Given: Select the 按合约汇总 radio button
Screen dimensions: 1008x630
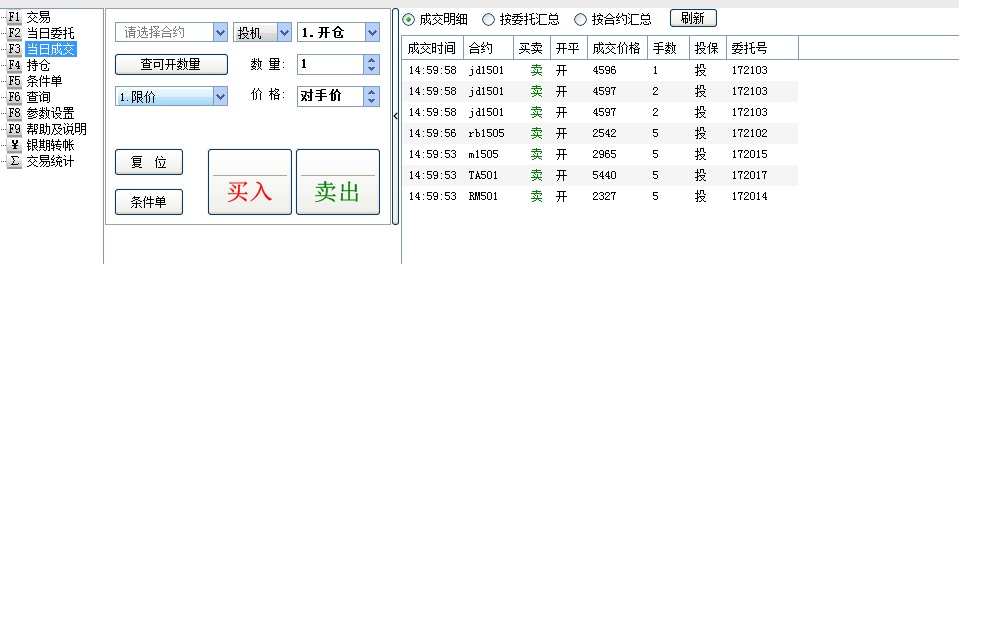Looking at the screenshot, I should click(x=581, y=19).
